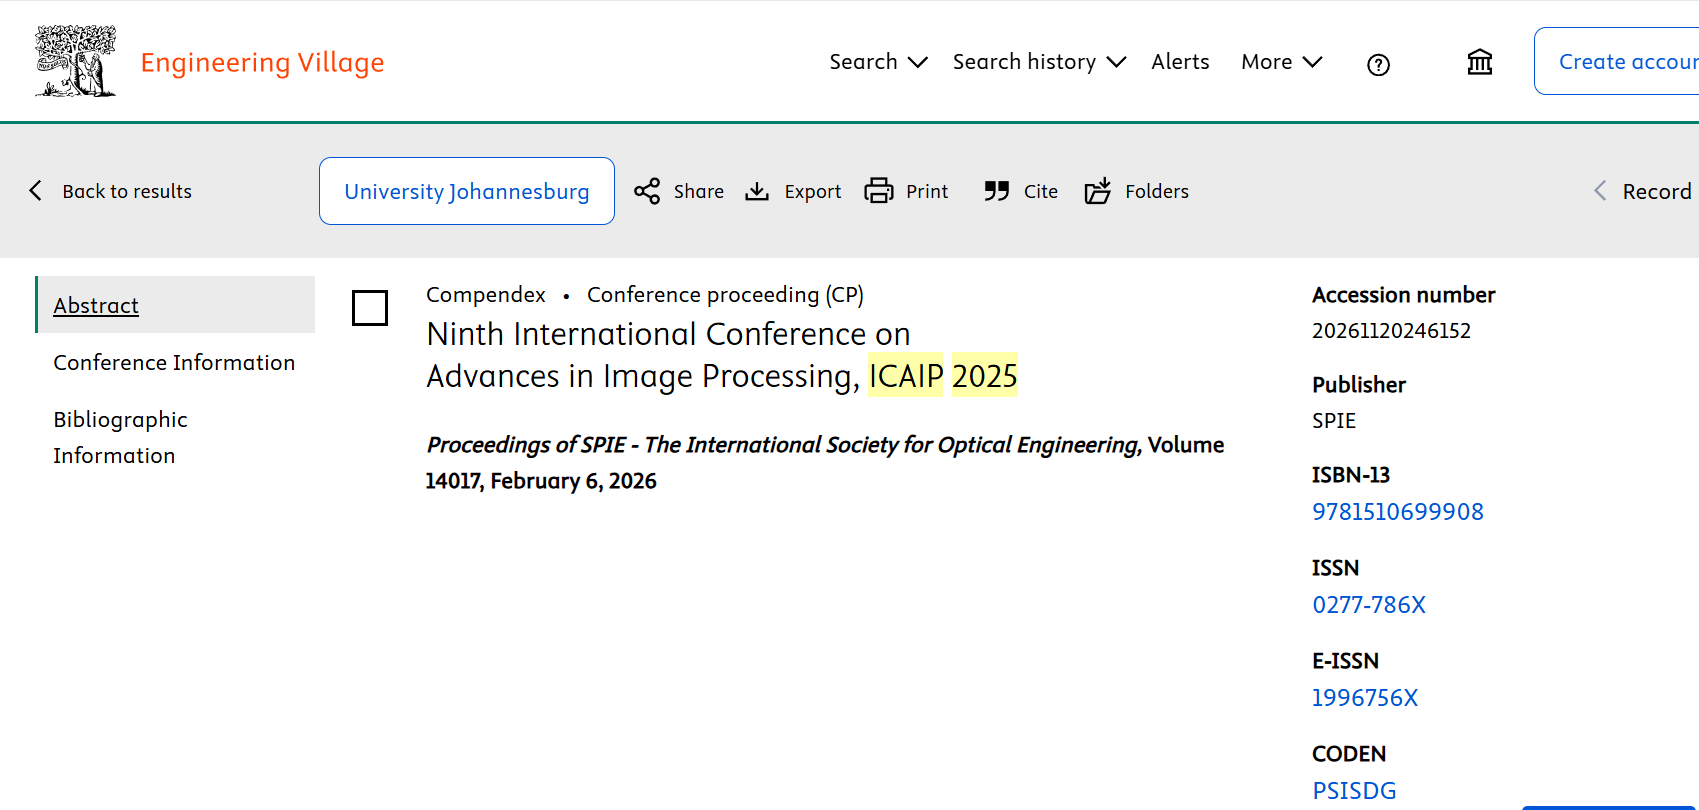Click the Share icon
The image size is (1699, 810).
647,191
